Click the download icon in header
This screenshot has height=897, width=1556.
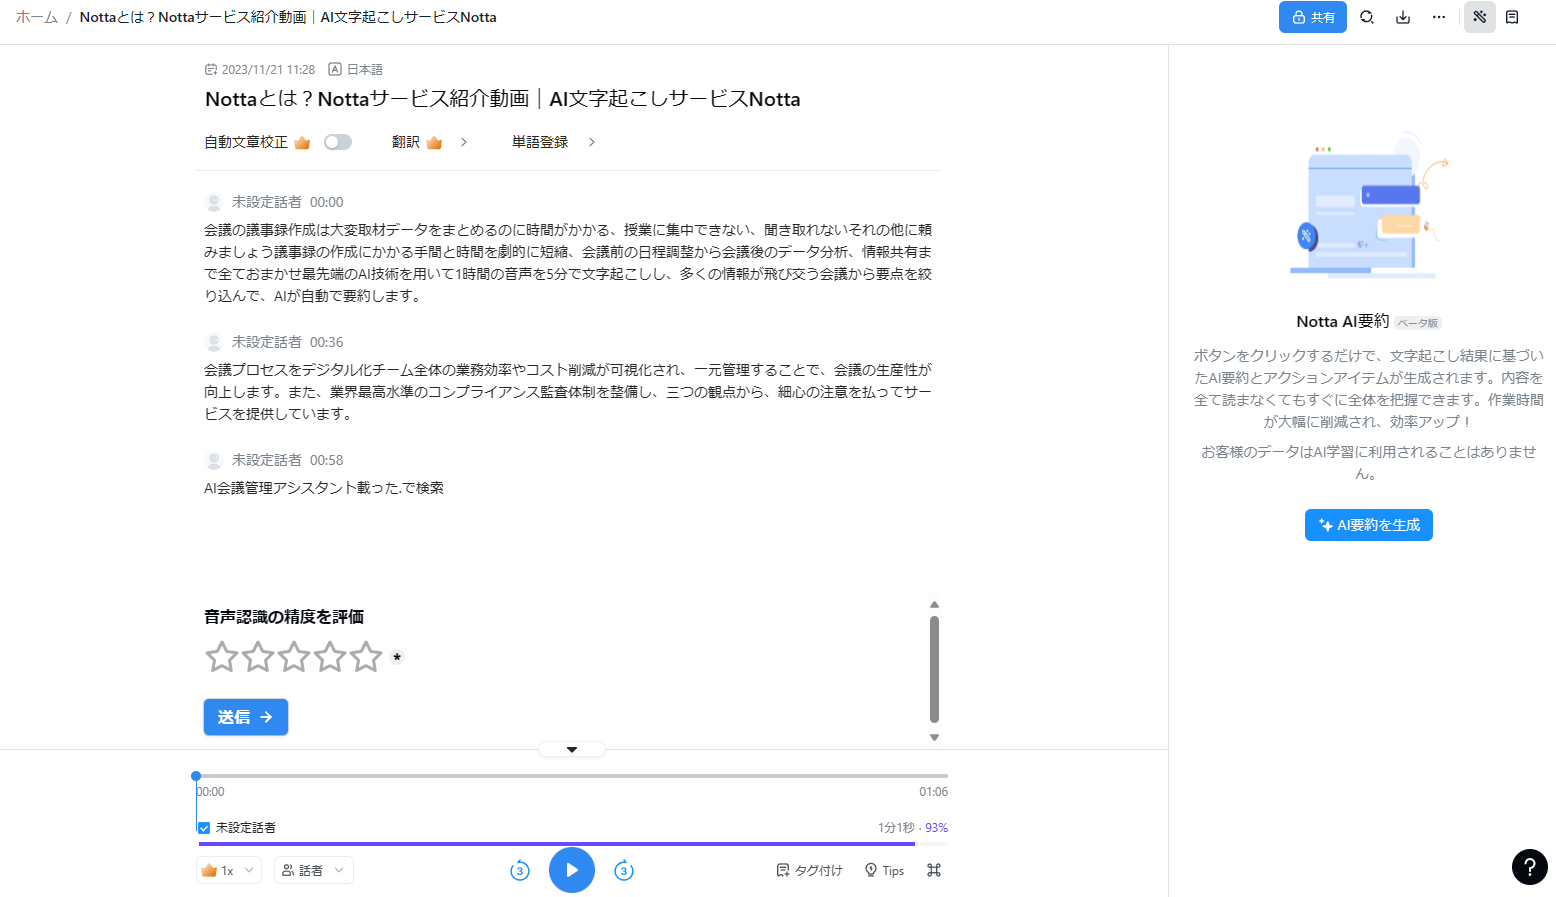tap(1403, 17)
